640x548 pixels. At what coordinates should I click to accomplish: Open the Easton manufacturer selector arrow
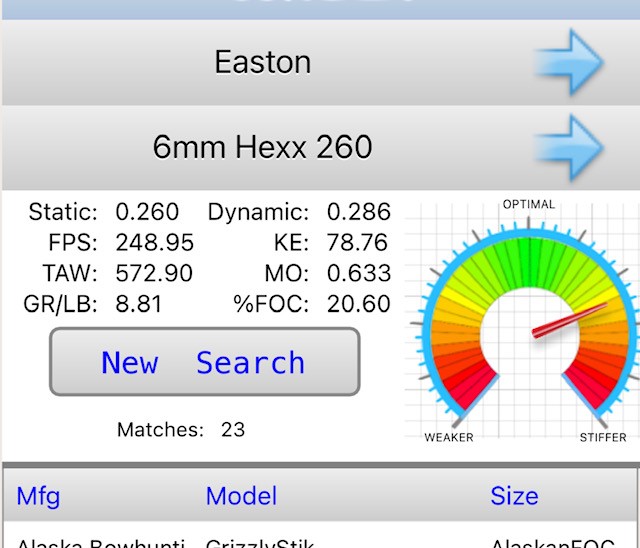tap(569, 62)
